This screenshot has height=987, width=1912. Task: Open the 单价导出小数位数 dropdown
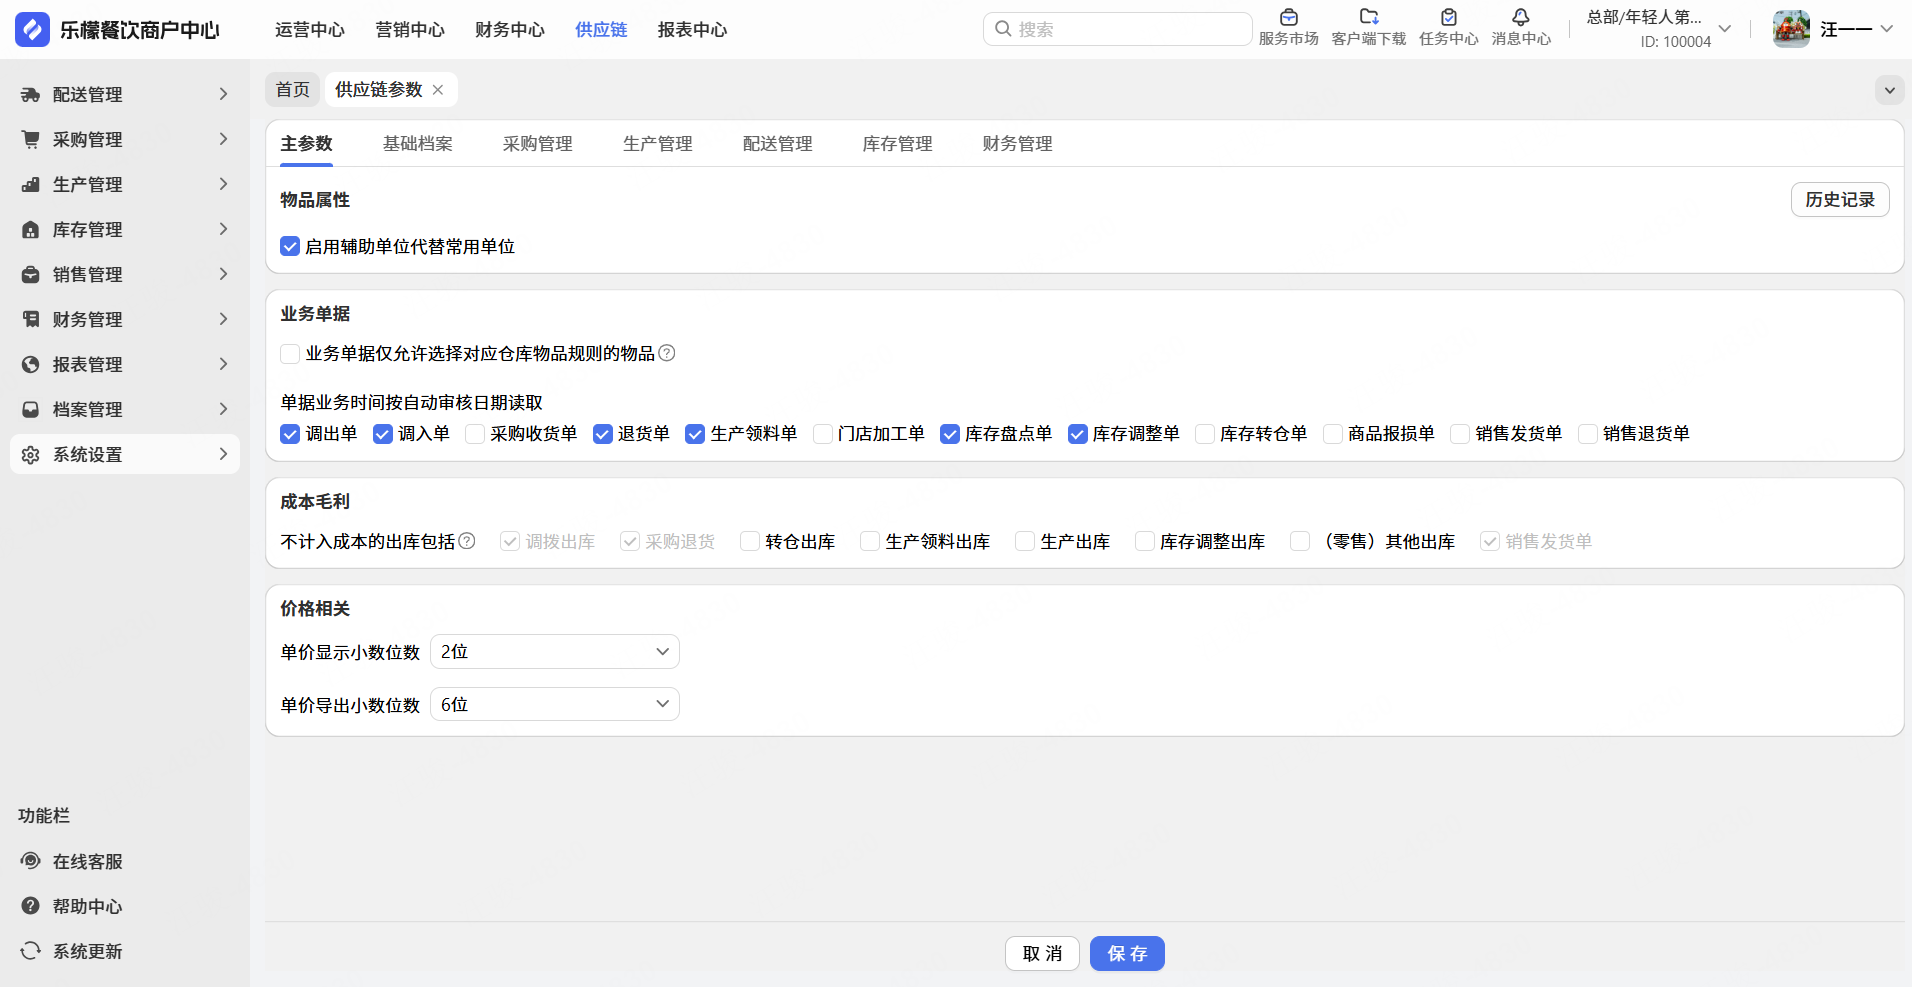pos(554,705)
